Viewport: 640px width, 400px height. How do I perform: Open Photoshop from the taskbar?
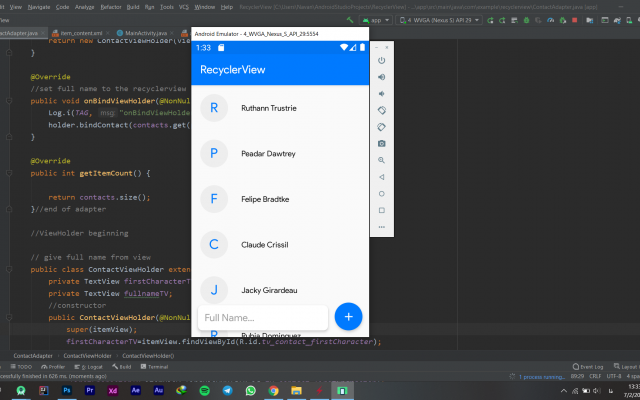pyautogui.click(x=67, y=391)
